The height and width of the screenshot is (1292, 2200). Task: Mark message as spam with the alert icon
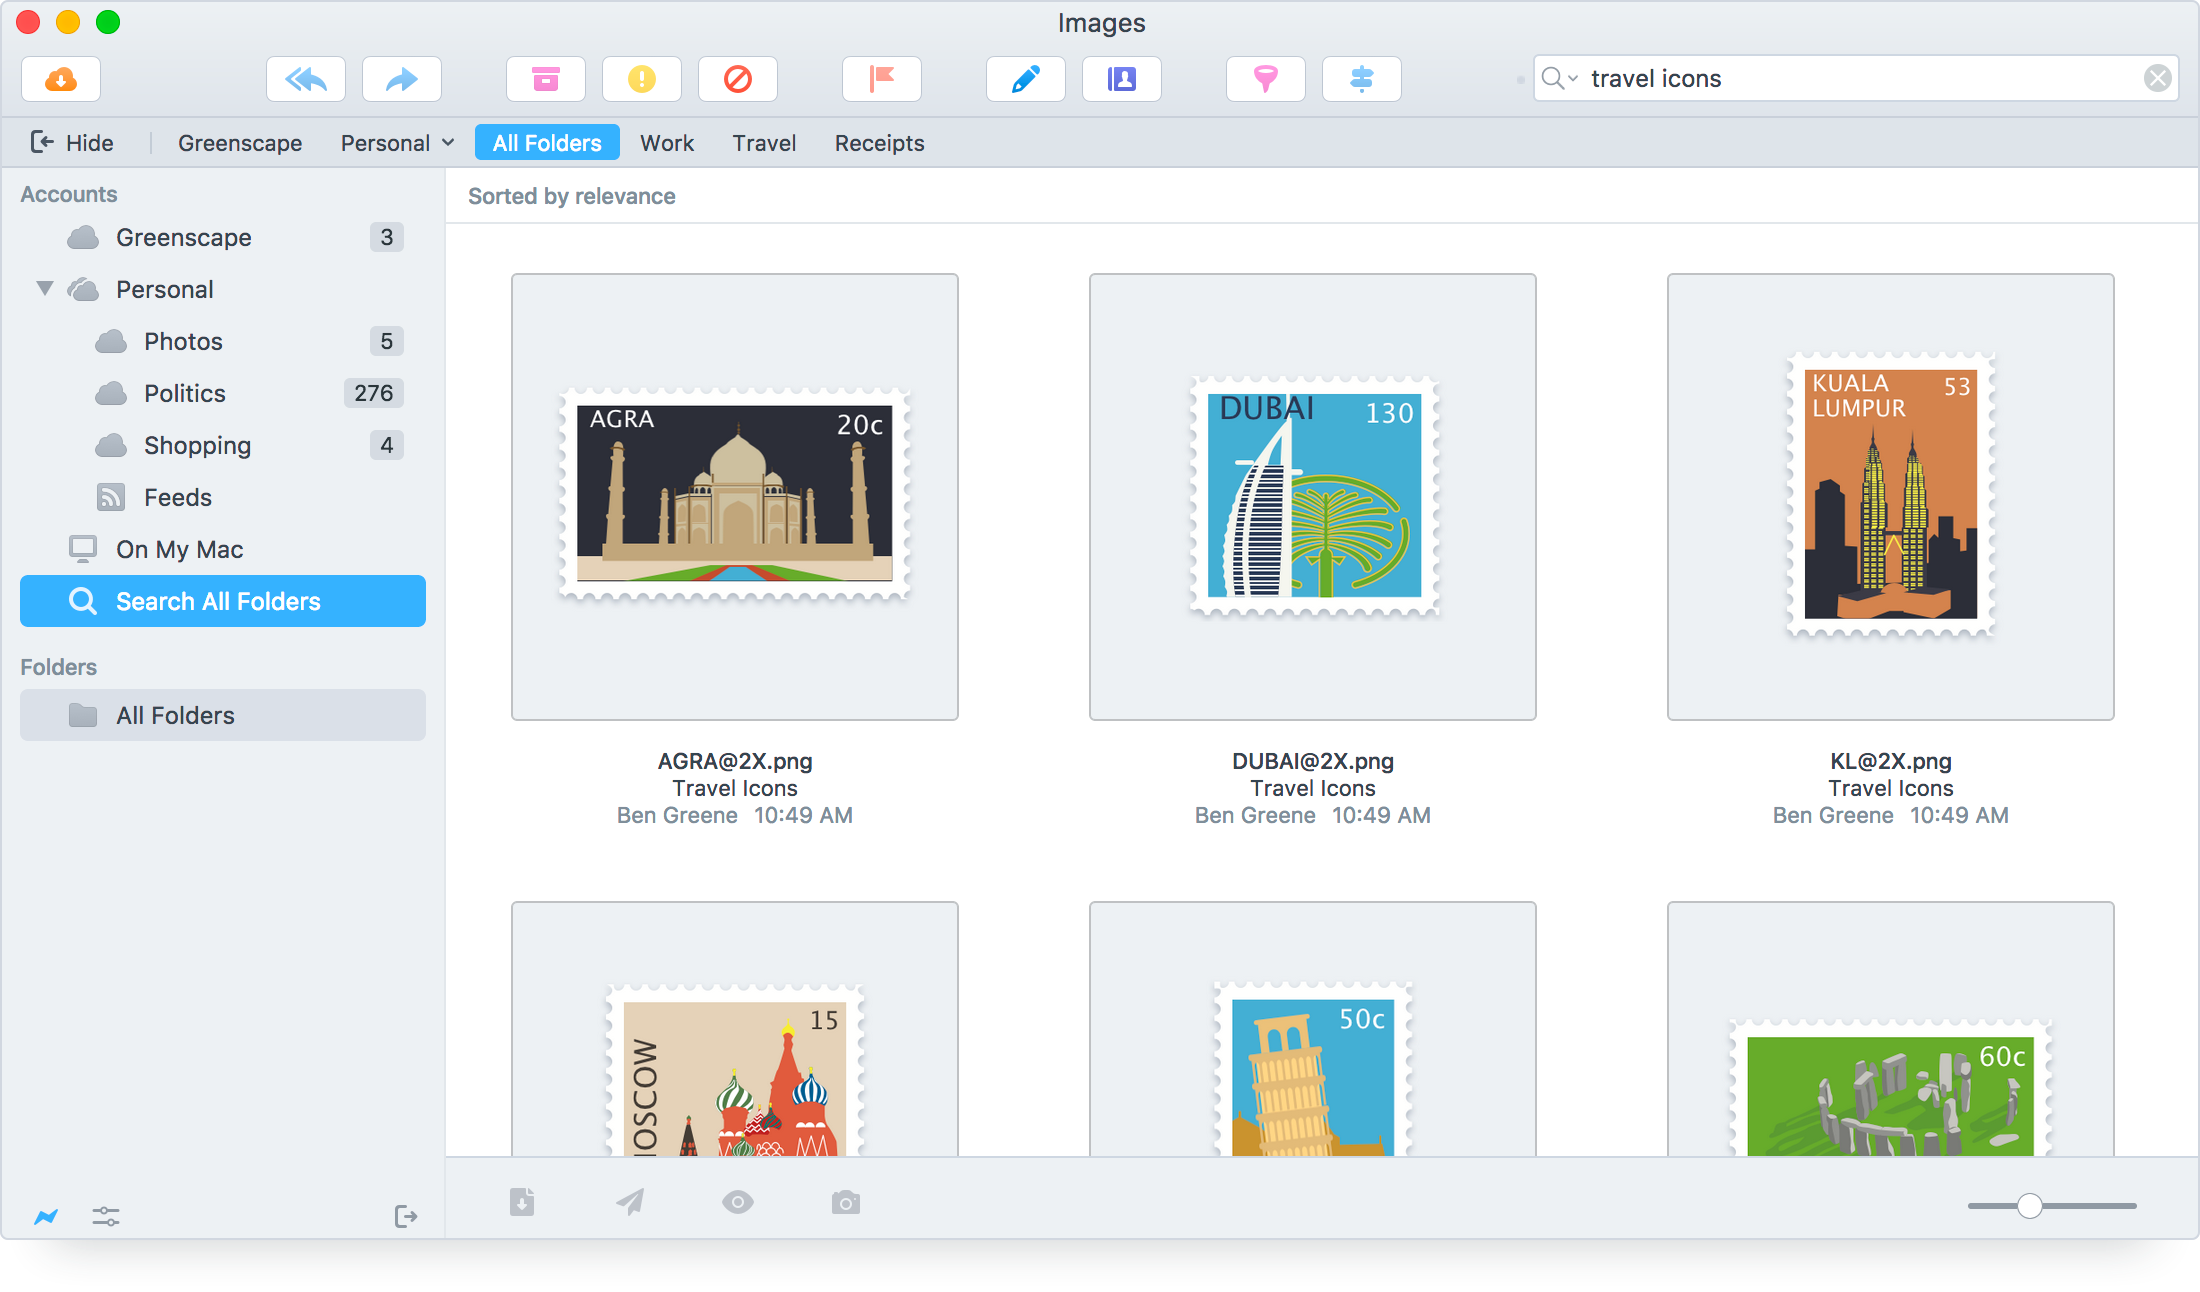(x=641, y=79)
